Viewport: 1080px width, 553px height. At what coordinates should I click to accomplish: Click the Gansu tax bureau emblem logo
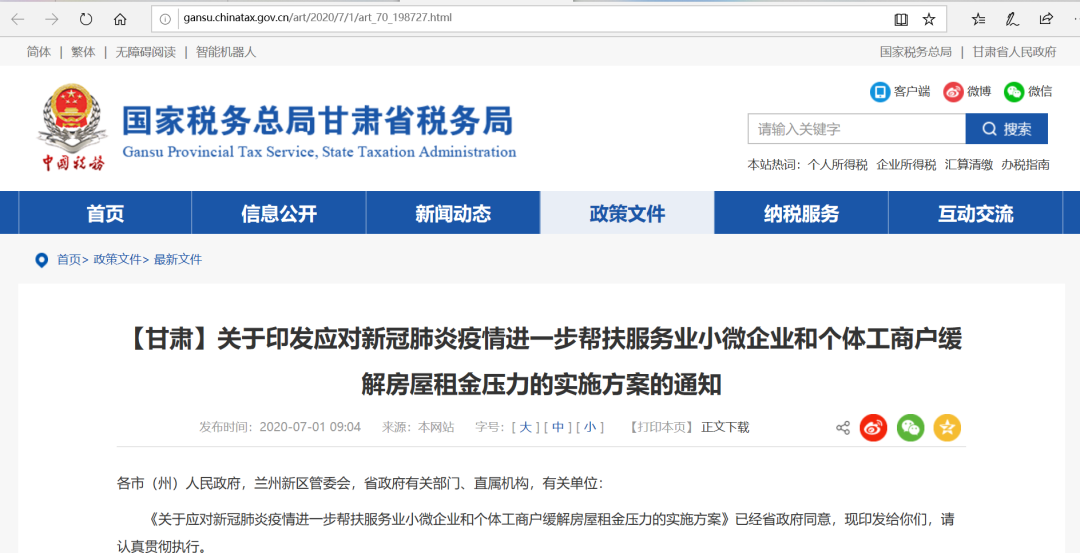point(72,127)
